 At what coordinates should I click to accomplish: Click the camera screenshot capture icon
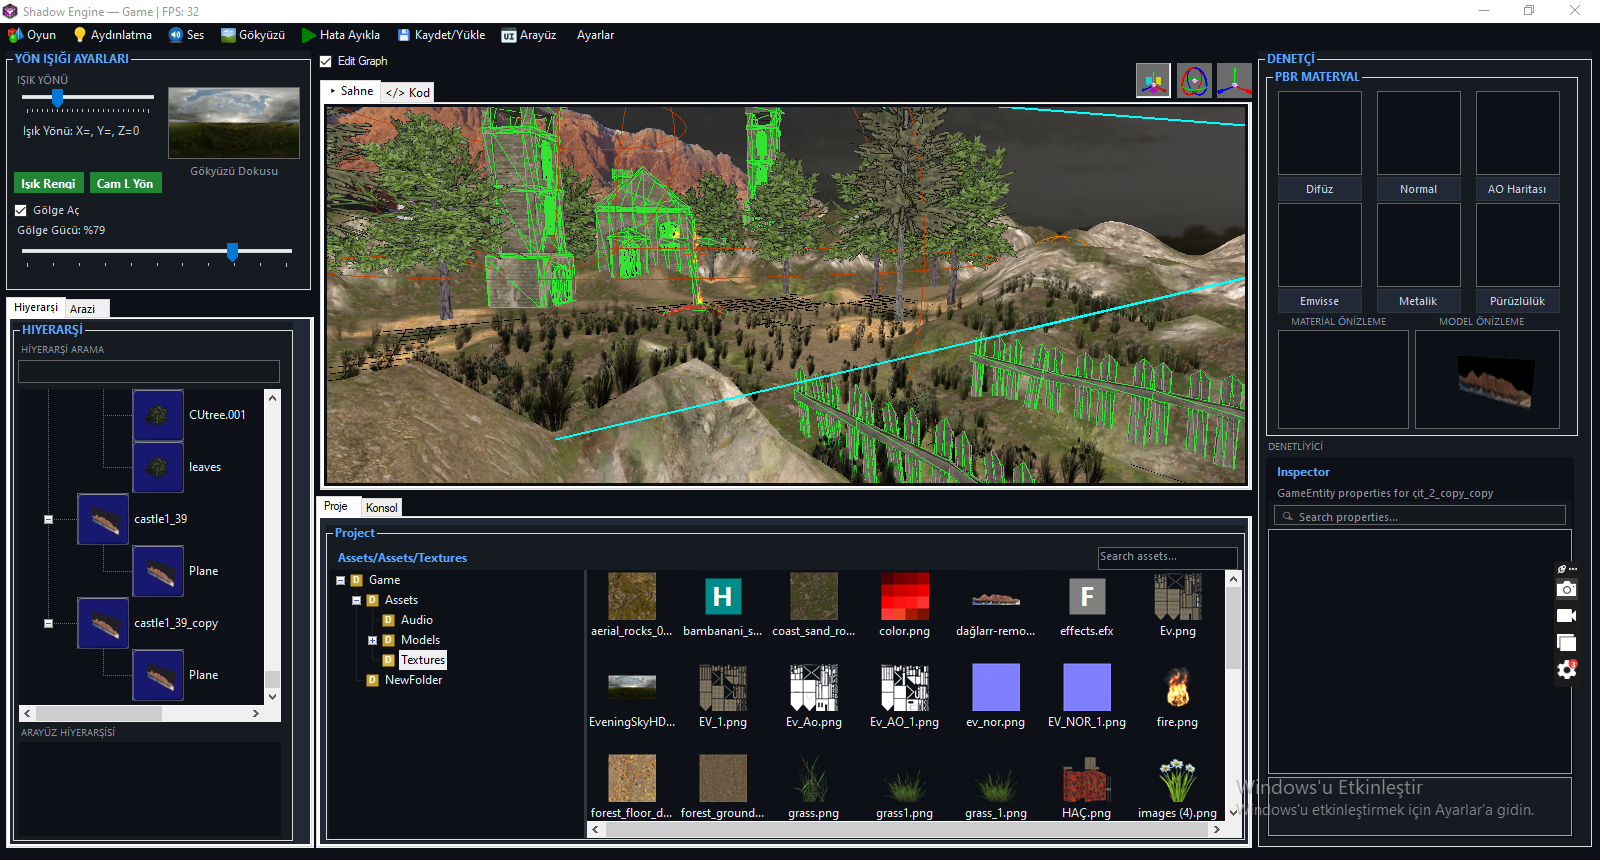click(1566, 589)
